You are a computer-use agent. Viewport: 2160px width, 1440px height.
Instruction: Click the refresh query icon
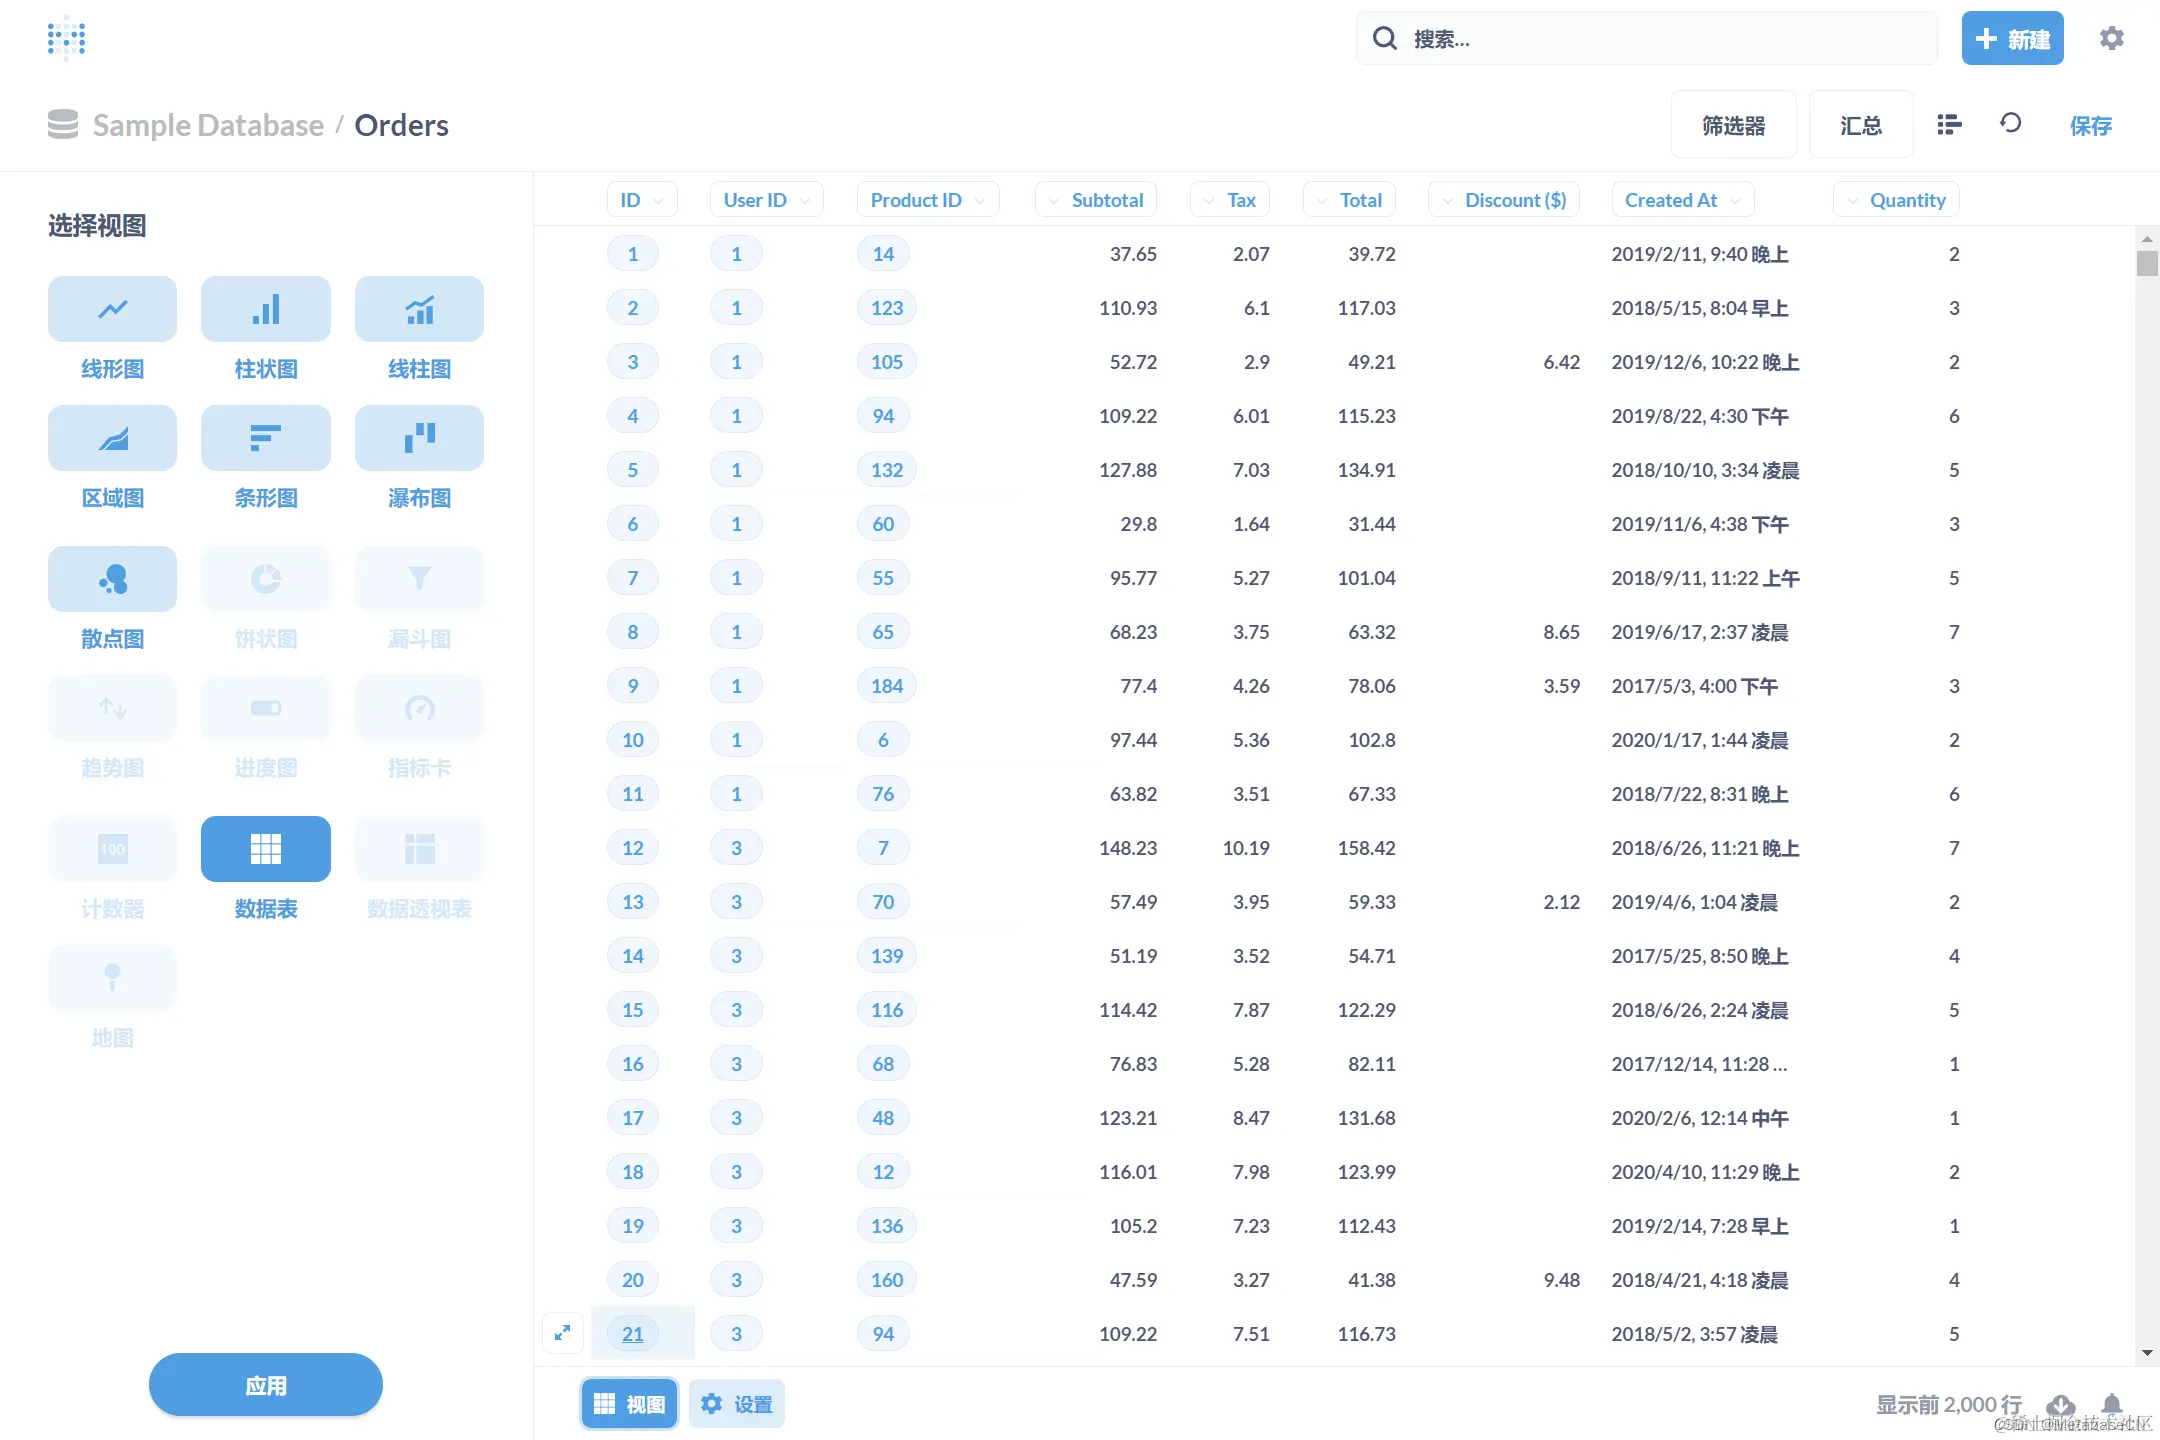tap(2010, 123)
